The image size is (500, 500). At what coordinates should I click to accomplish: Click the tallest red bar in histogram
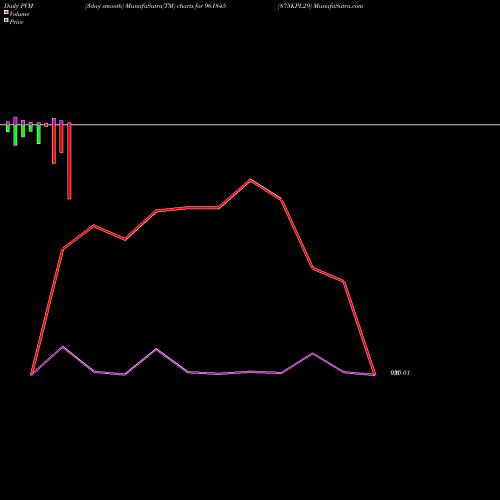(x=69, y=161)
